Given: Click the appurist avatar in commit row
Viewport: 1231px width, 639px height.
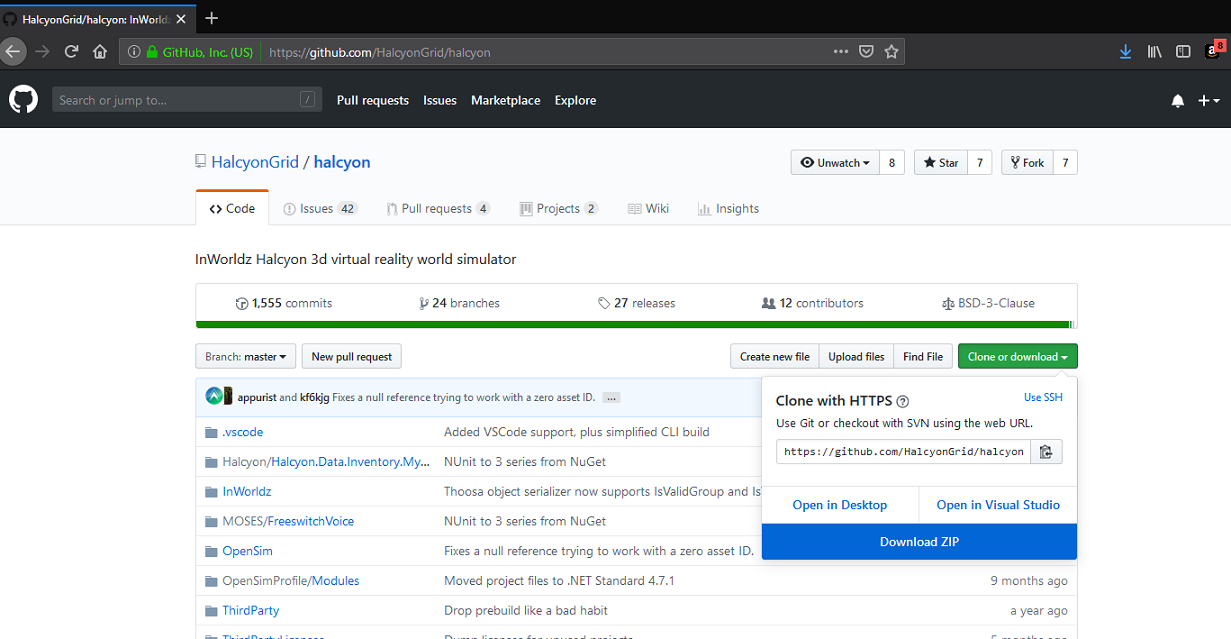Looking at the screenshot, I should (213, 396).
